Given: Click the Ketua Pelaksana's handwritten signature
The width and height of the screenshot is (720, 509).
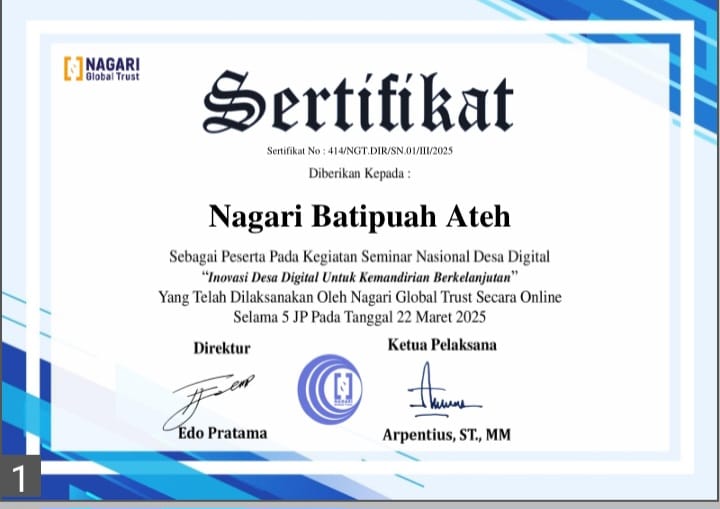Looking at the screenshot, I should (441, 393).
